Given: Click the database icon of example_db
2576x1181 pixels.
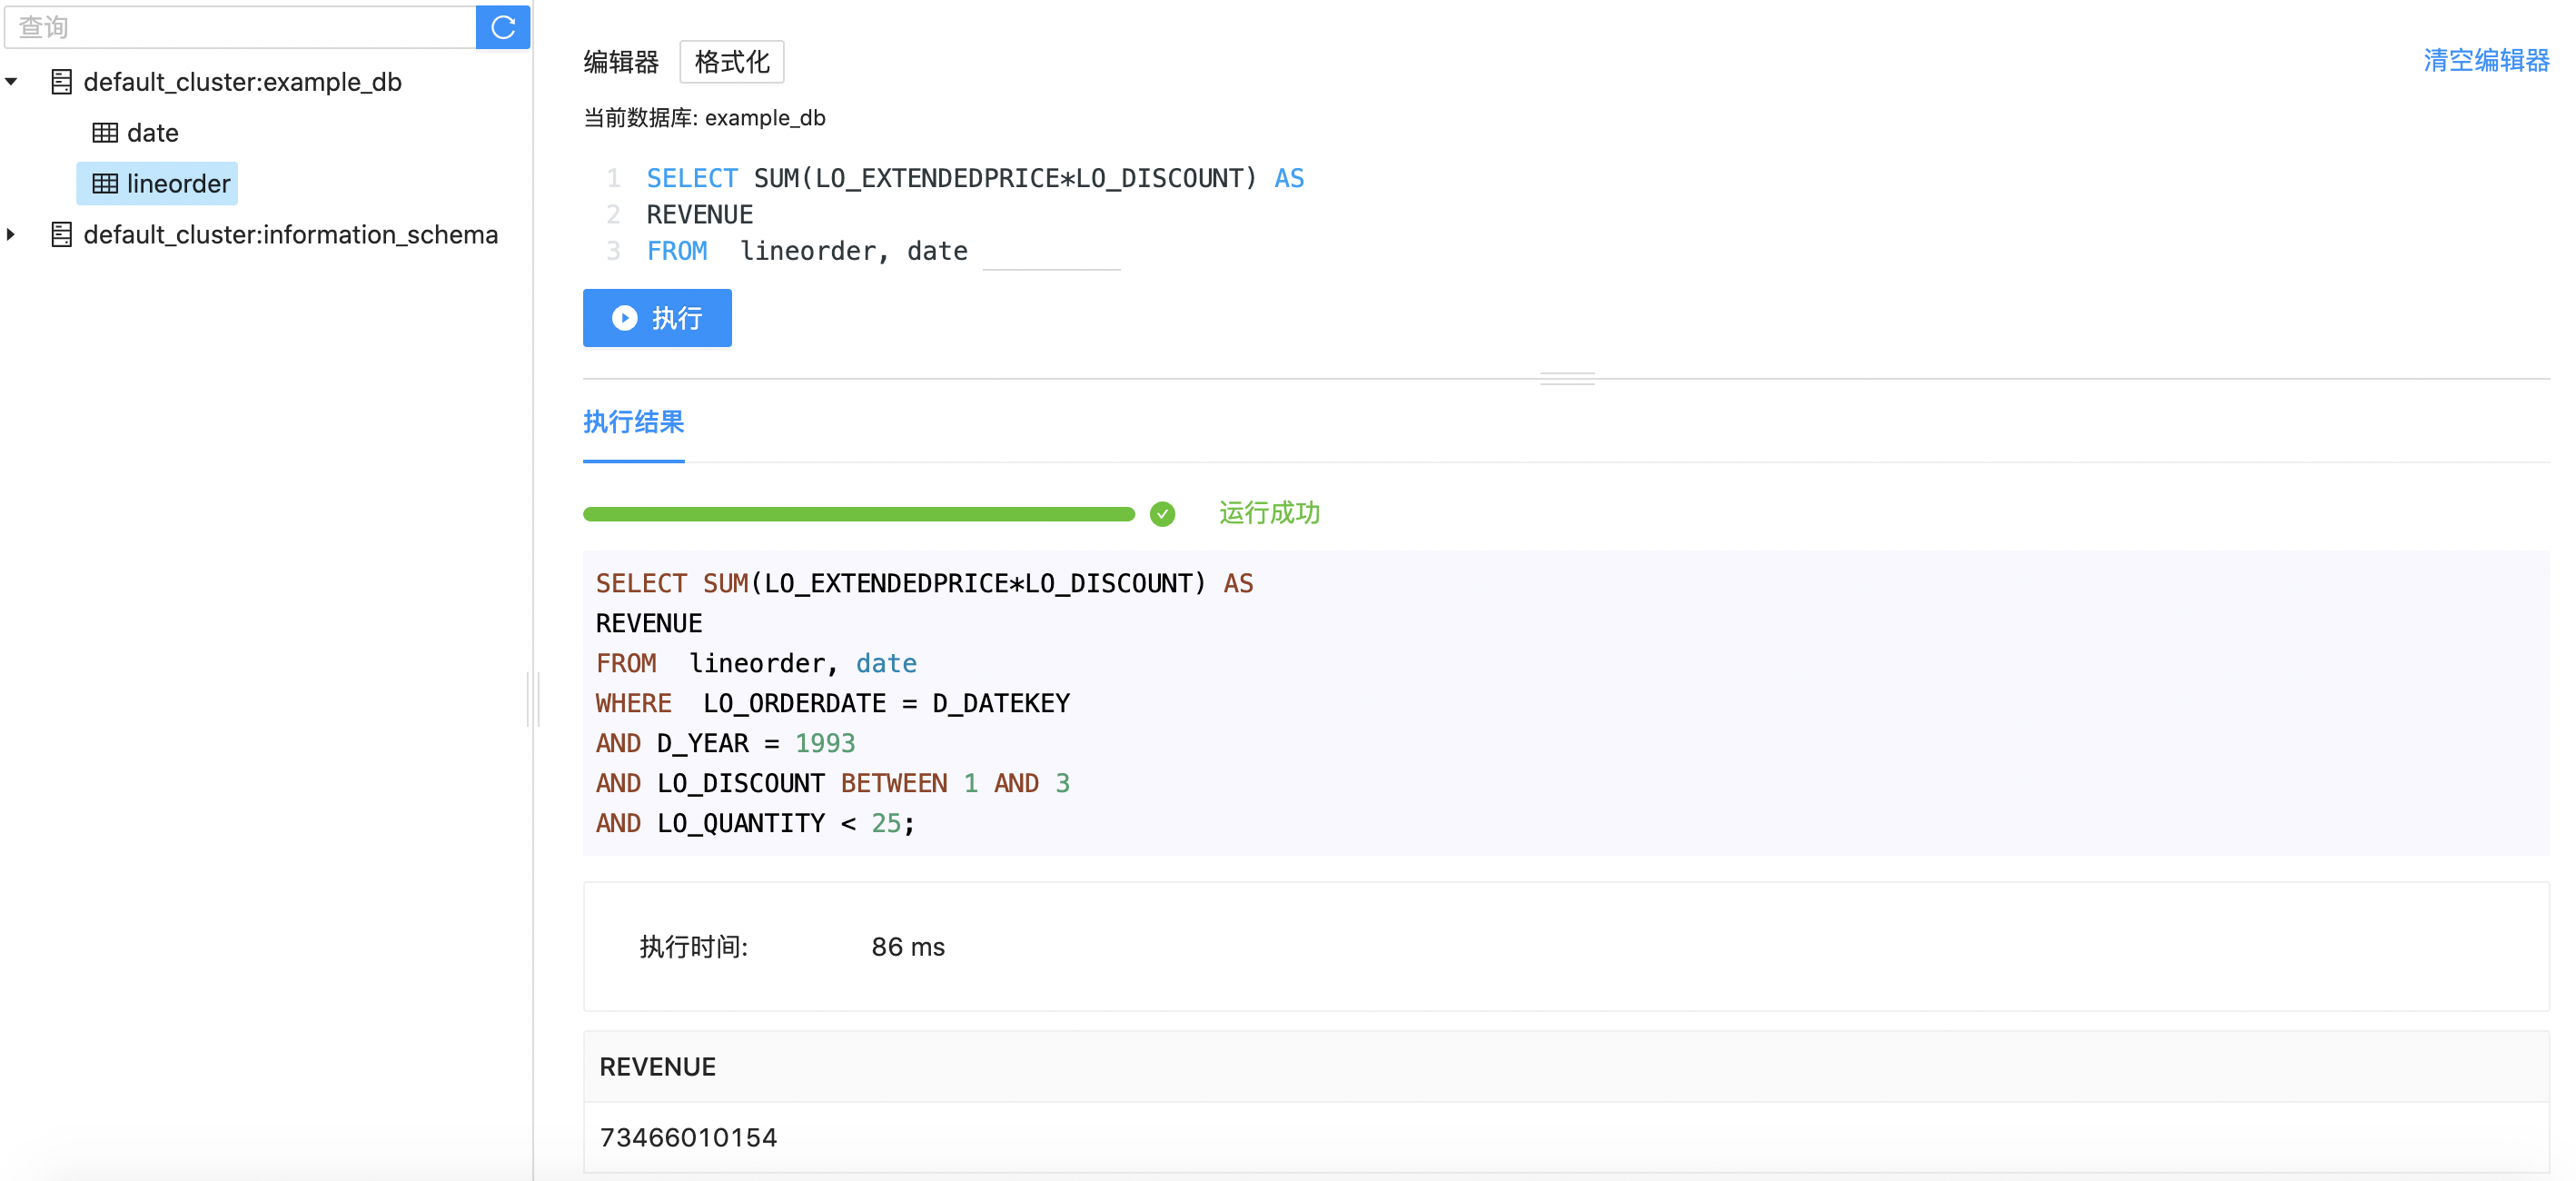Looking at the screenshot, I should [62, 82].
